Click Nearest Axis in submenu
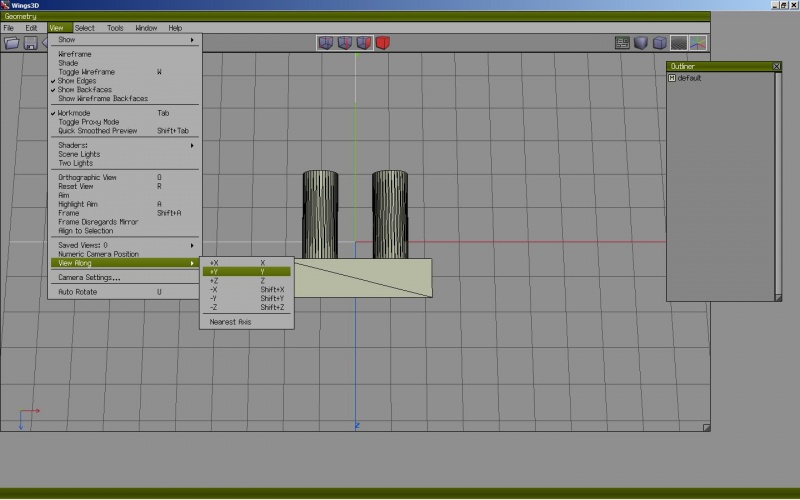The height and width of the screenshot is (500, 800). 230,322
